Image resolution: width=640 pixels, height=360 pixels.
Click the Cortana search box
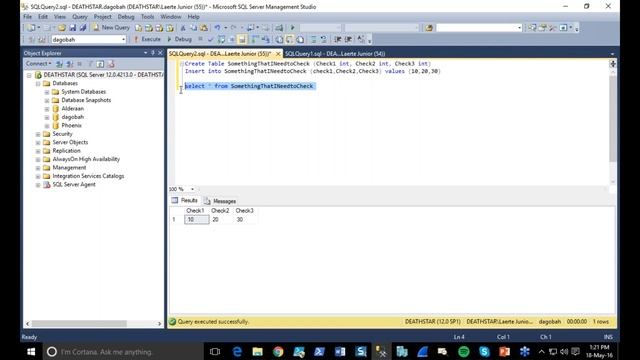[123, 351]
